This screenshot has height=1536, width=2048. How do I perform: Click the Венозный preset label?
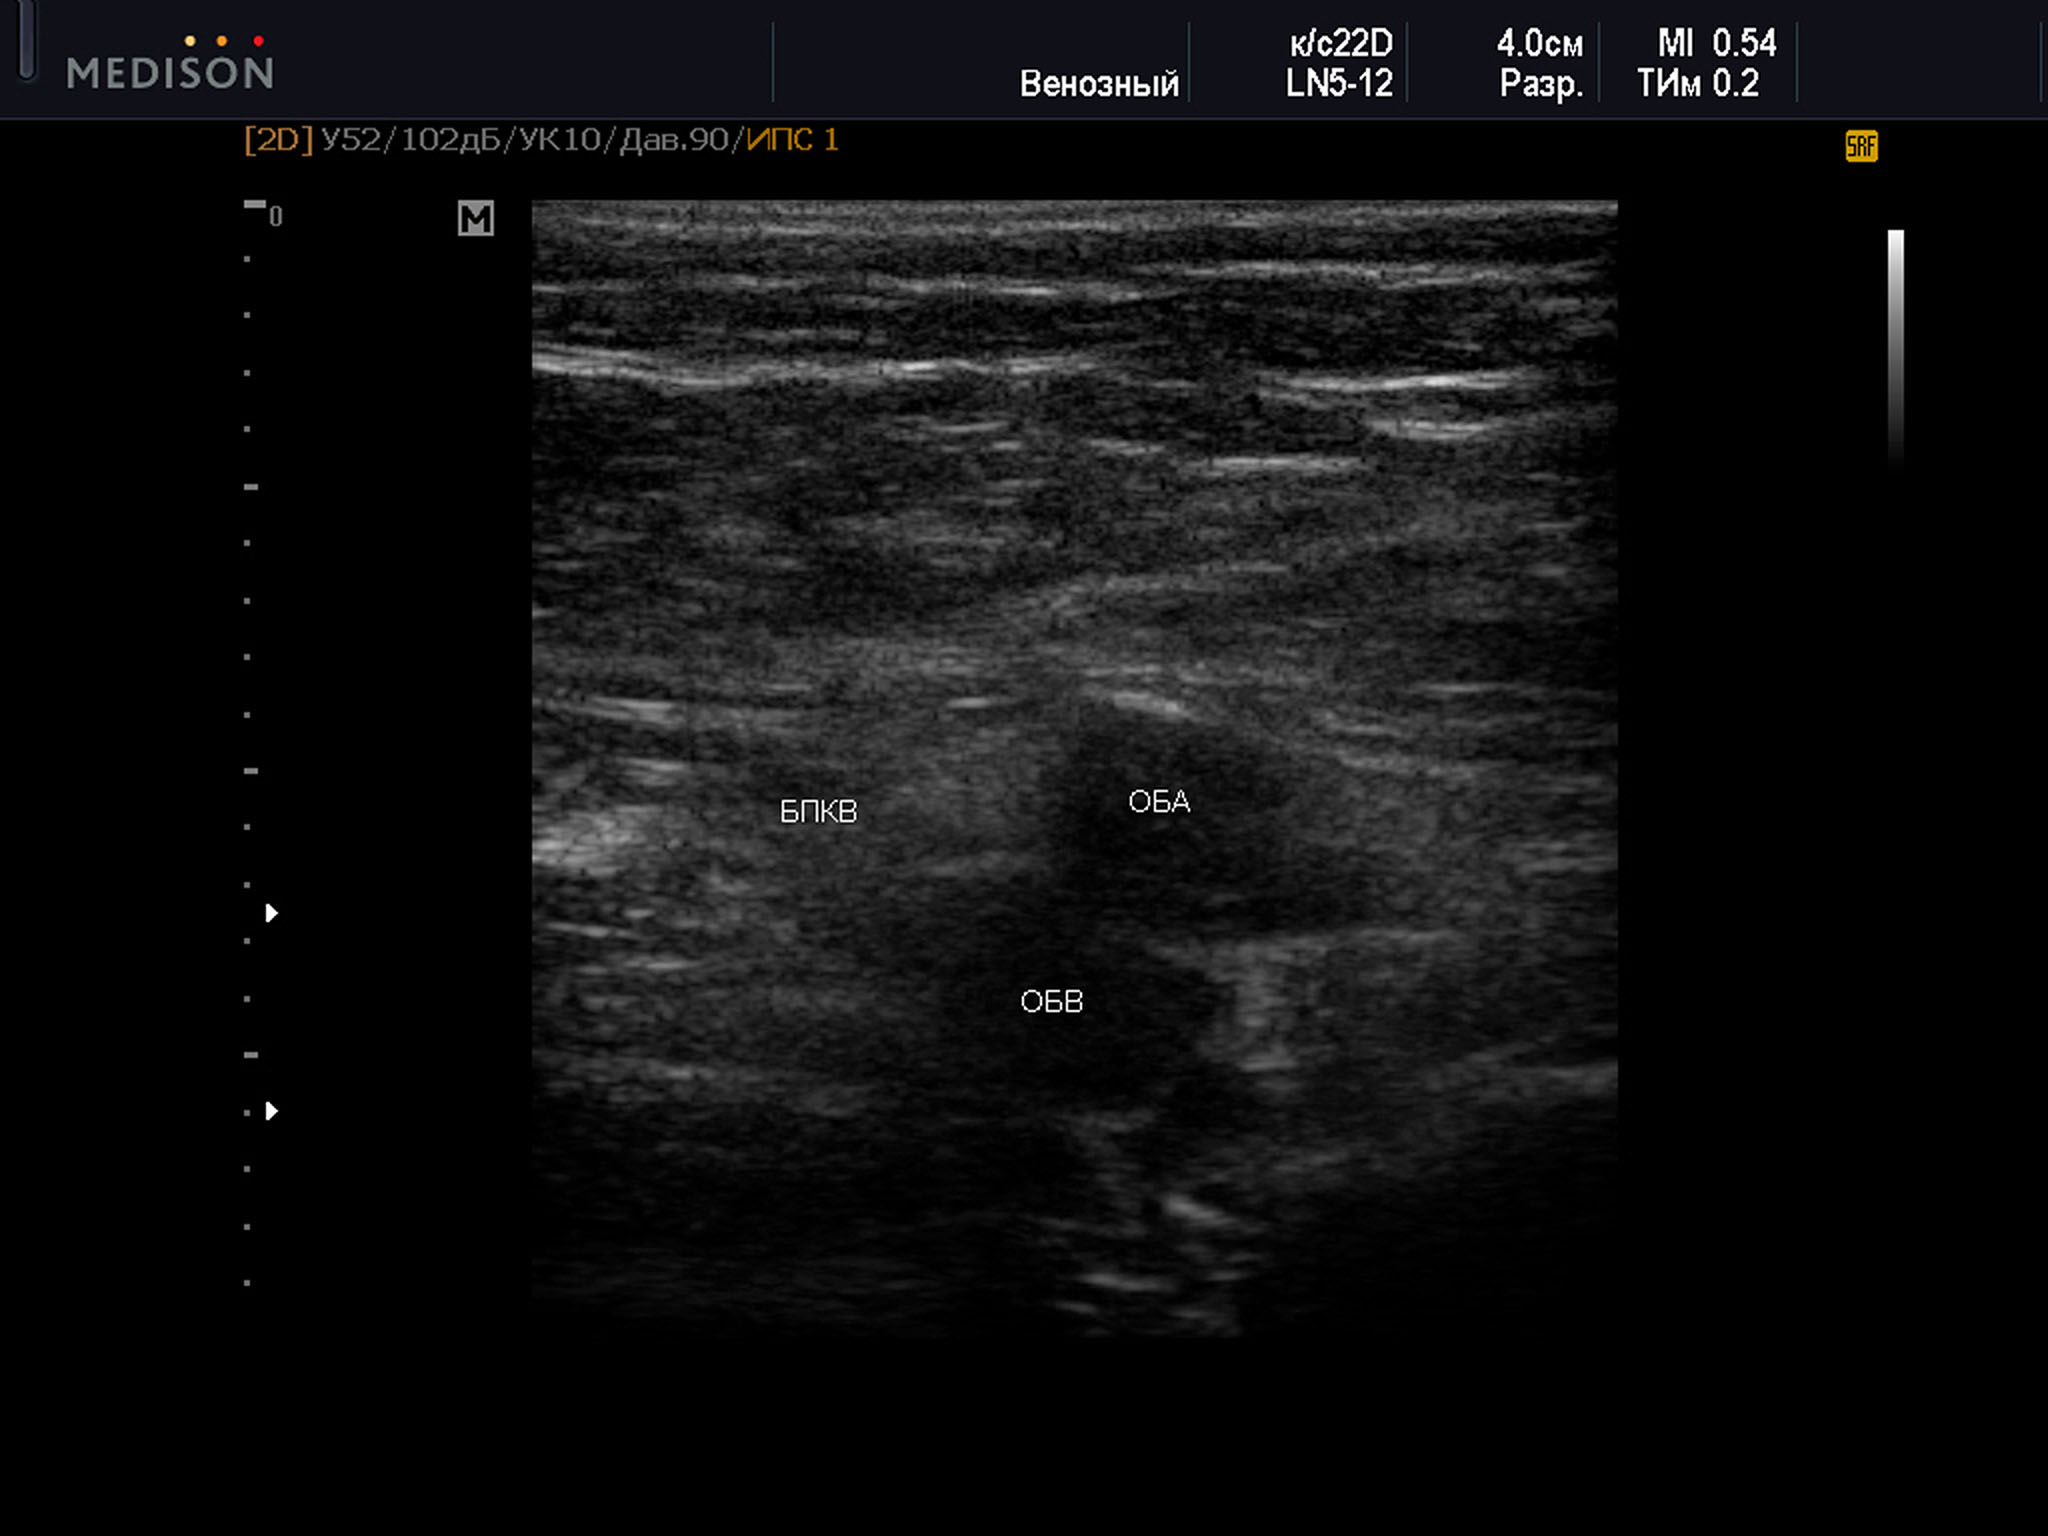tap(1099, 84)
